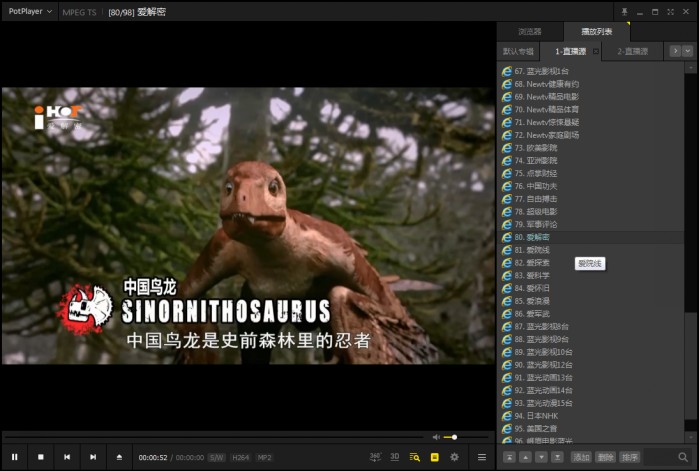The height and width of the screenshot is (471, 699).
Task: Stop the current video
Action: (x=41, y=457)
